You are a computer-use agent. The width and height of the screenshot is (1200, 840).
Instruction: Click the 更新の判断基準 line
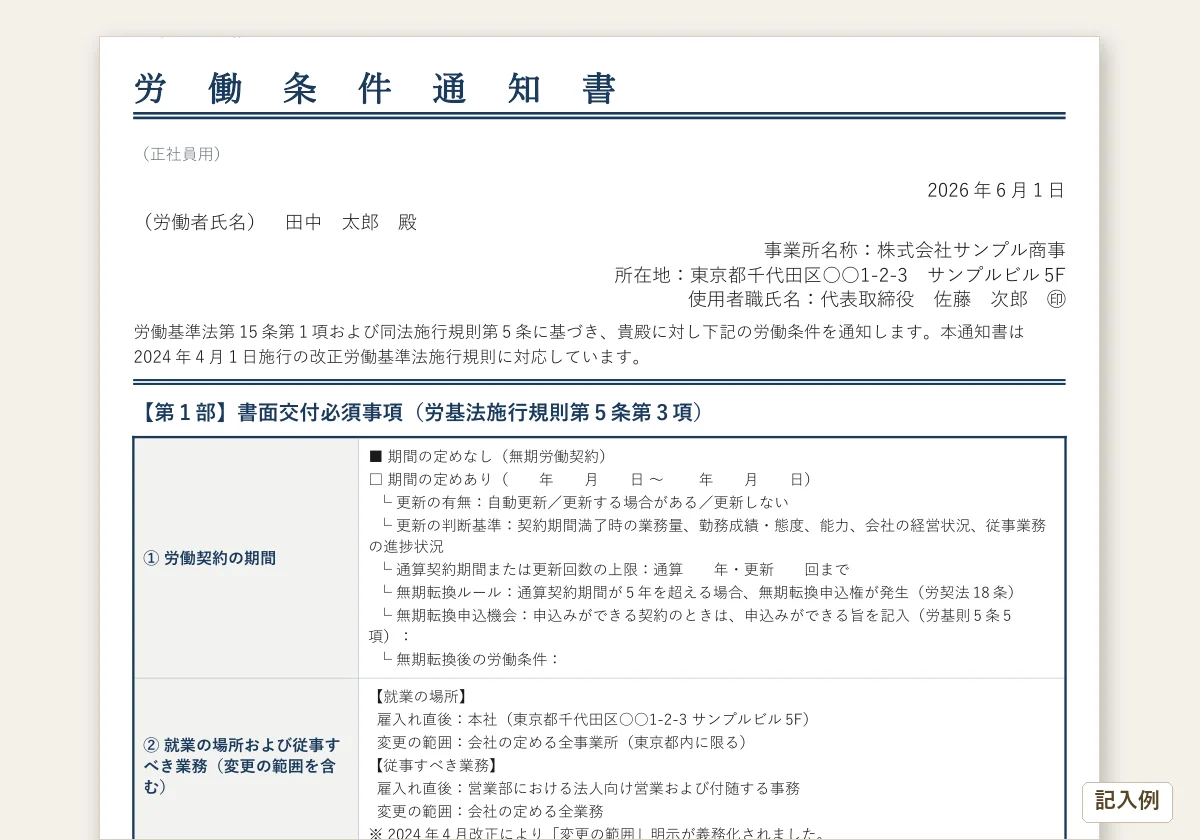(708, 536)
